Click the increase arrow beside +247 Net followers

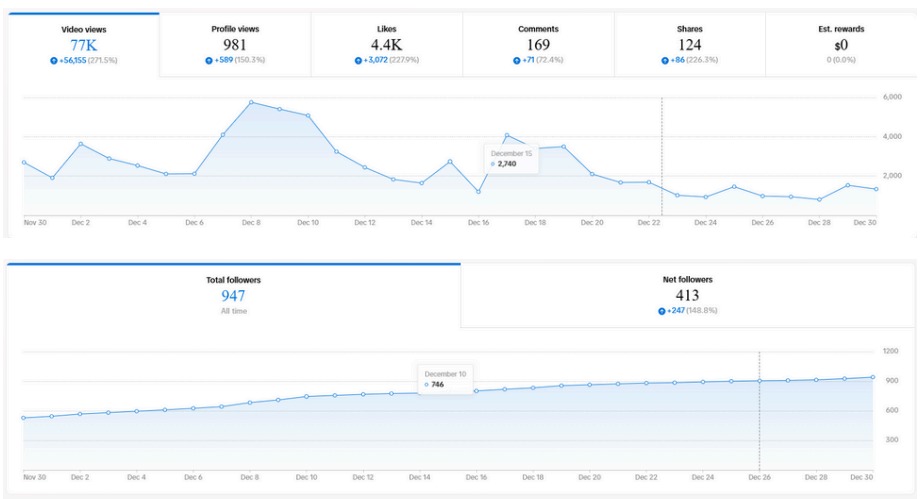point(662,311)
